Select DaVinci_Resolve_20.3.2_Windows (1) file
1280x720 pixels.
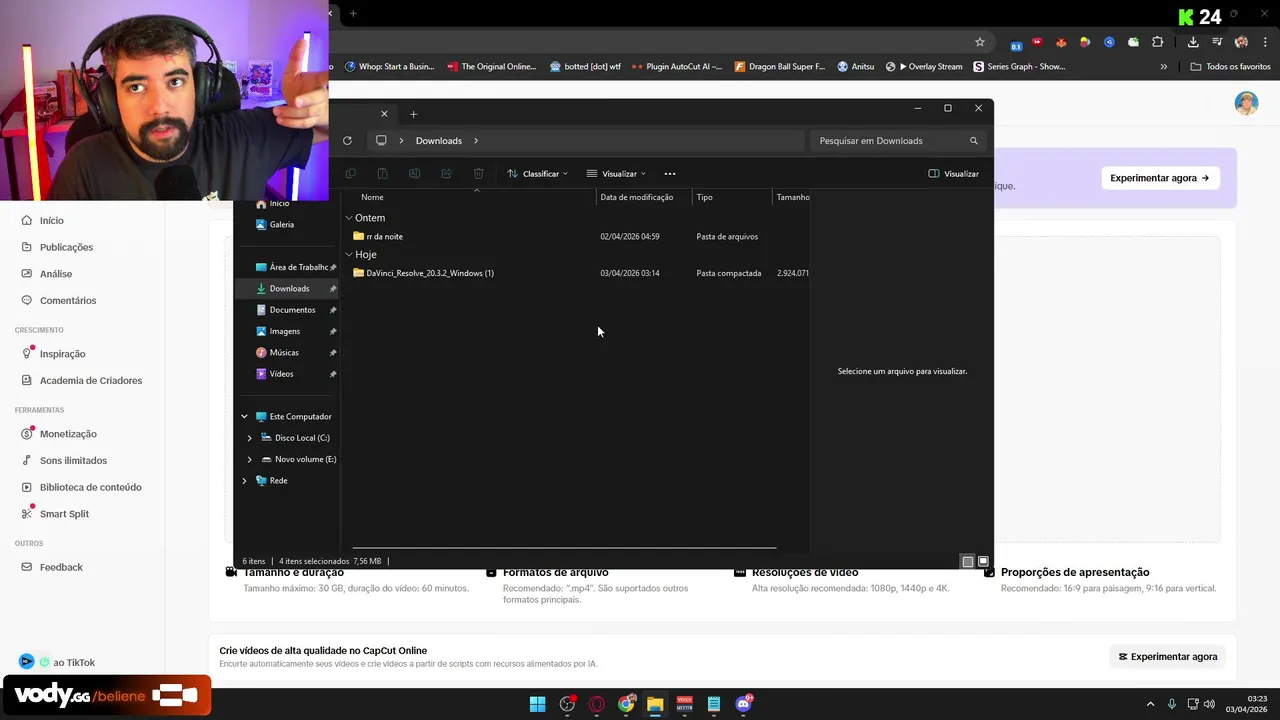coord(423,273)
